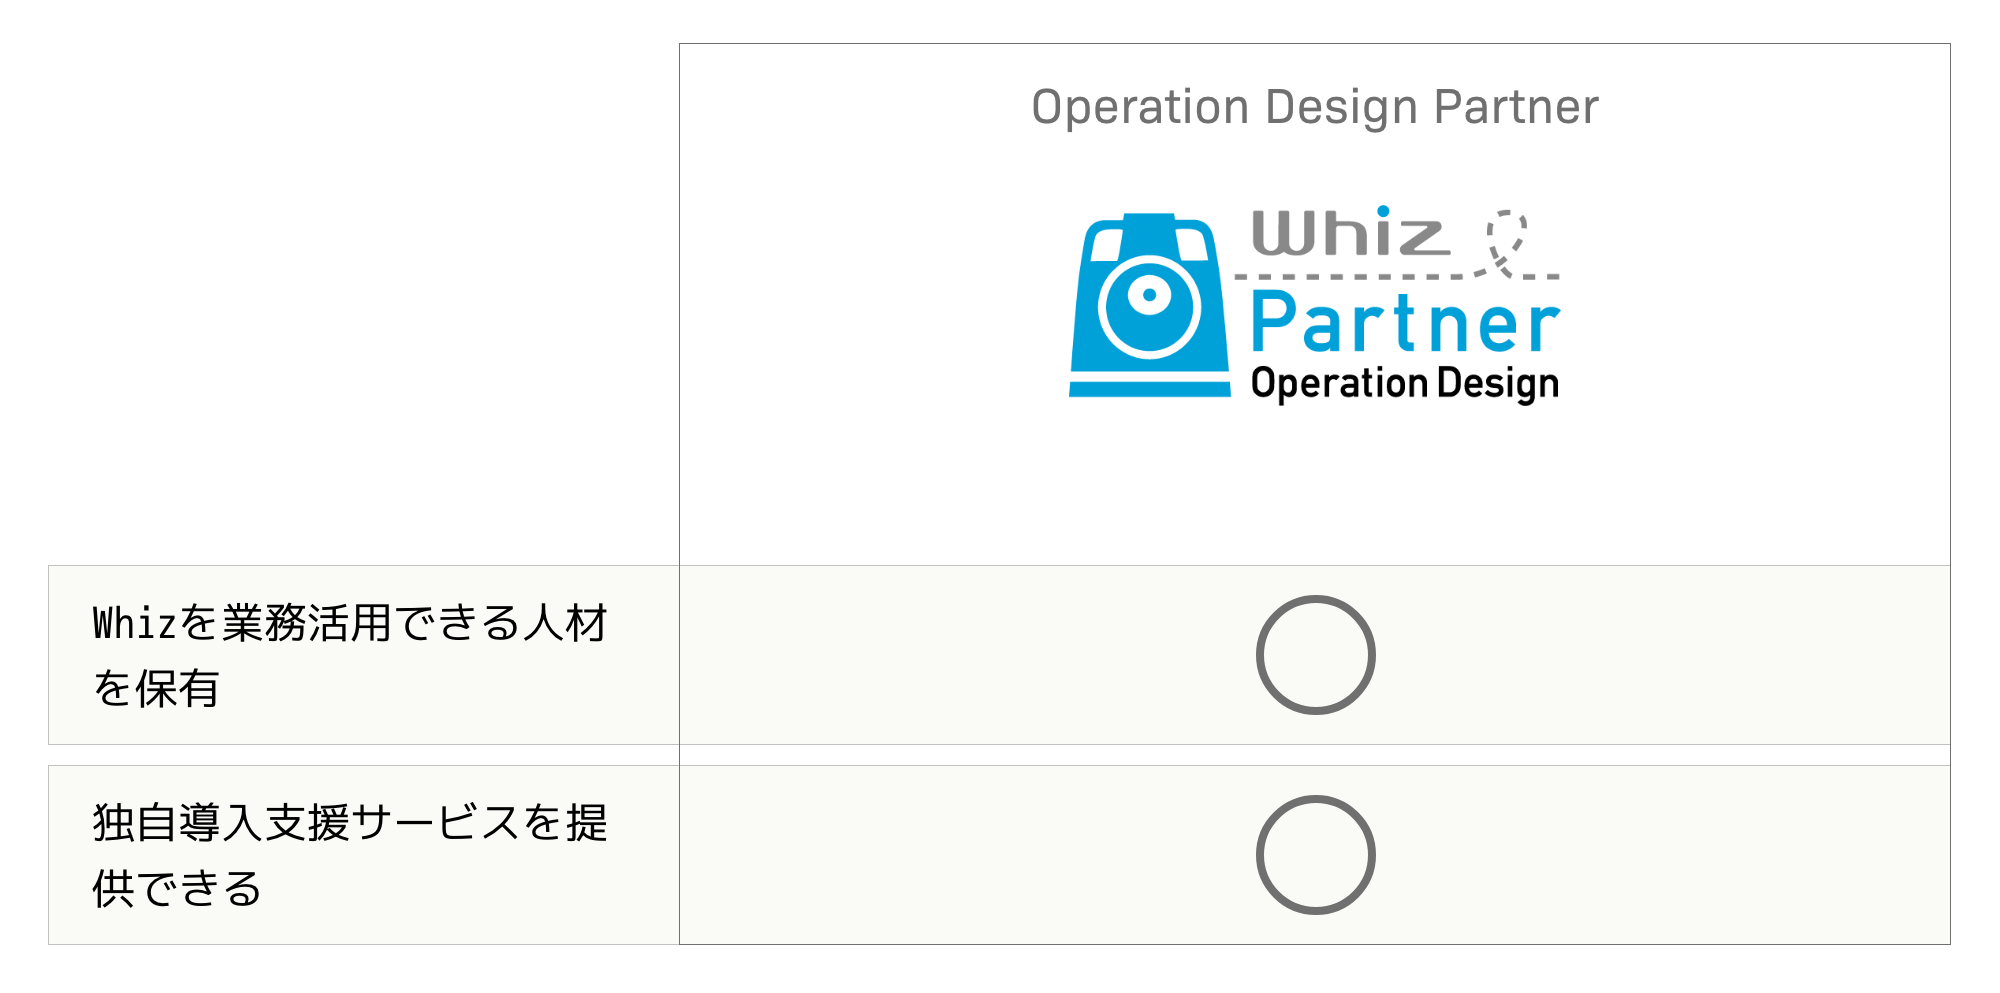This screenshot has height=993, width=2000.
Task: Click the blue base bar under robot icon
Action: 1150,389
